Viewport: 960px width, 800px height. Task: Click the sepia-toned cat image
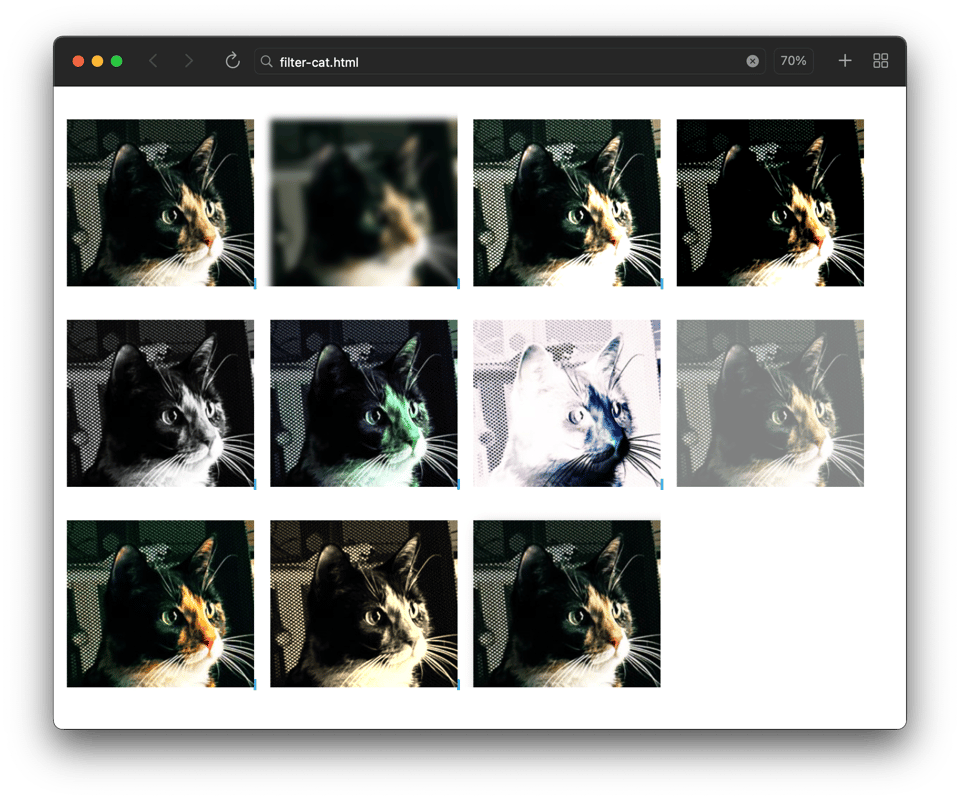click(364, 603)
